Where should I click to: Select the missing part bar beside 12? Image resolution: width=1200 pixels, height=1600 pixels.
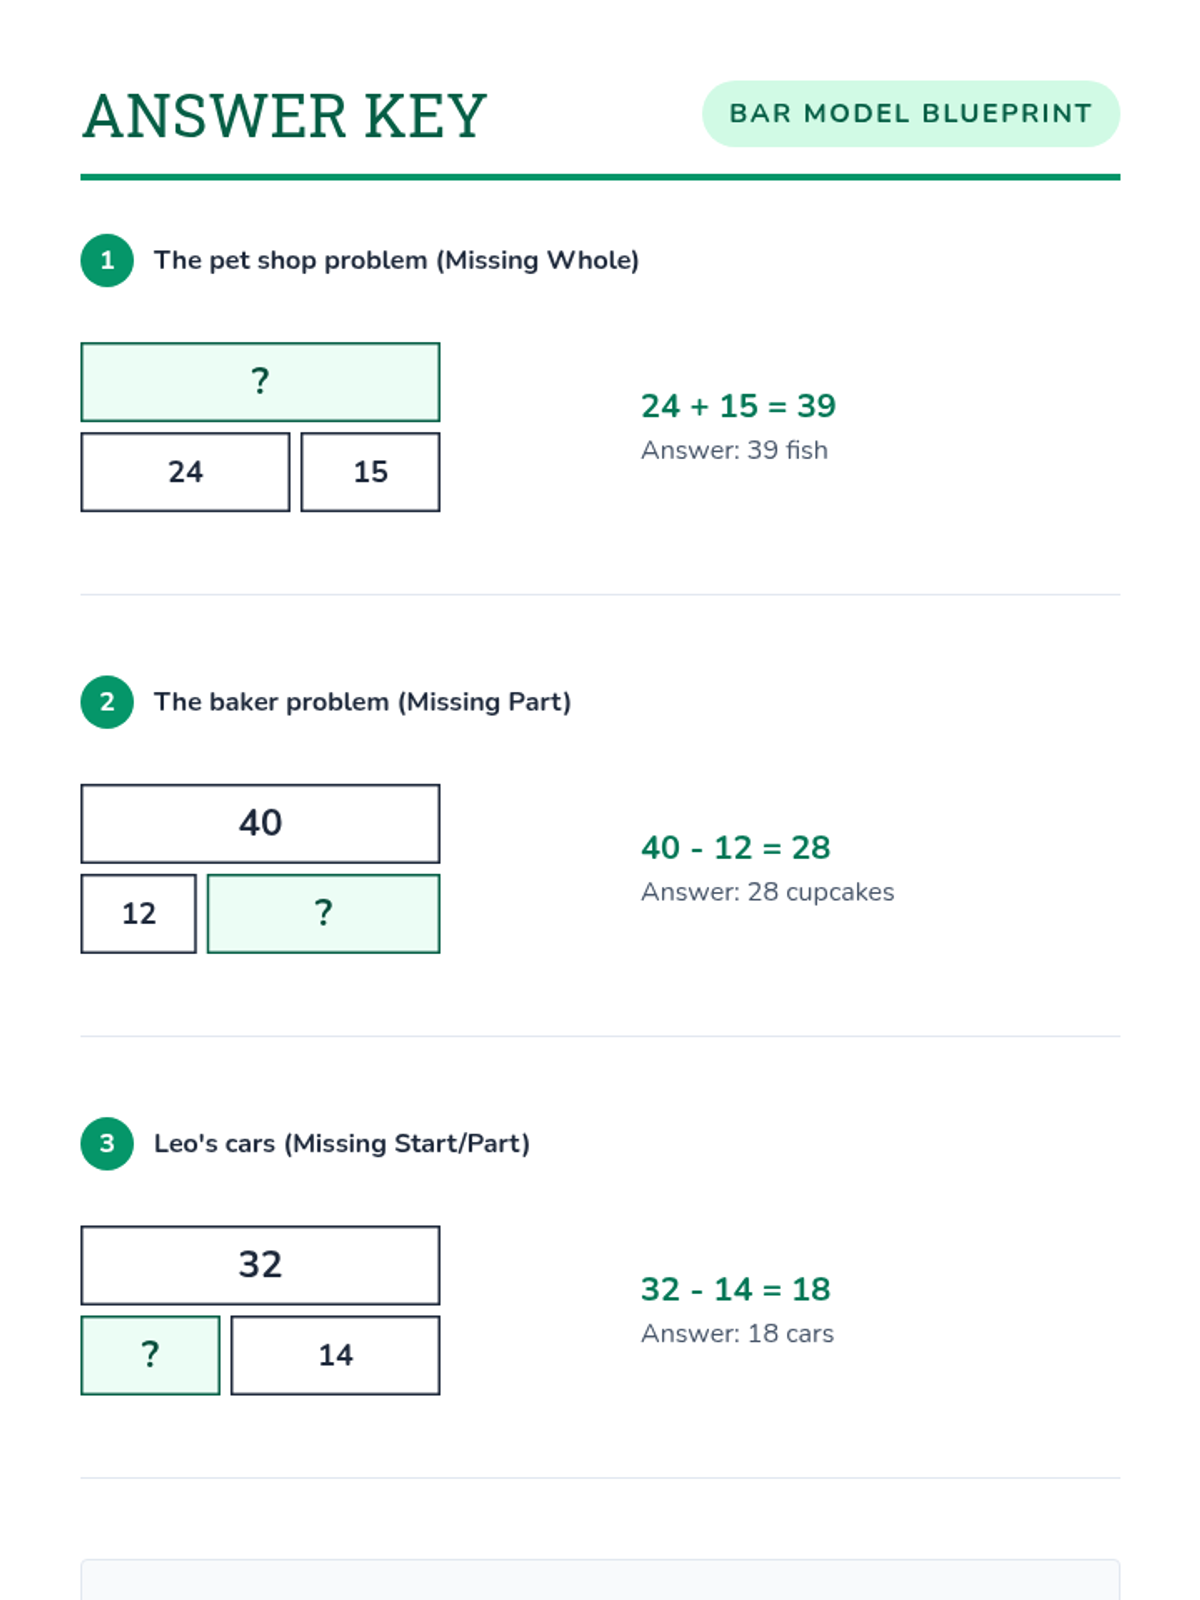(x=323, y=914)
